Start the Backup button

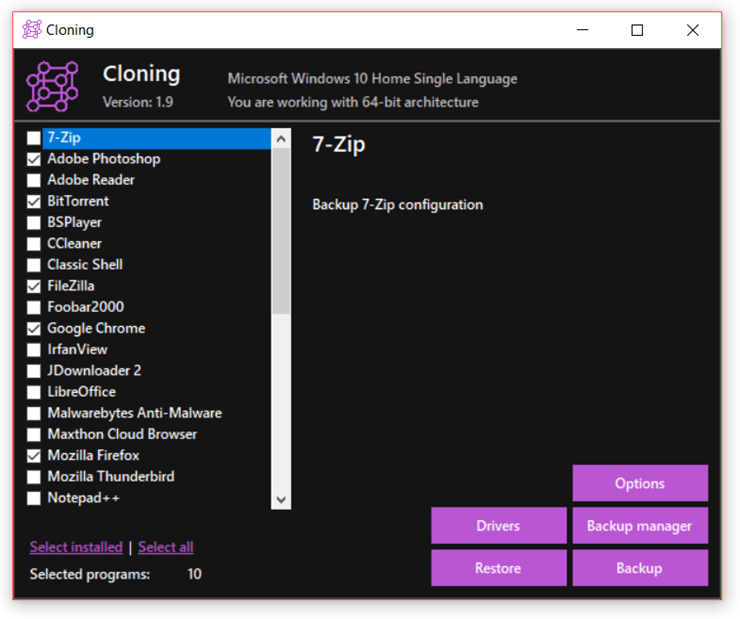(x=640, y=568)
